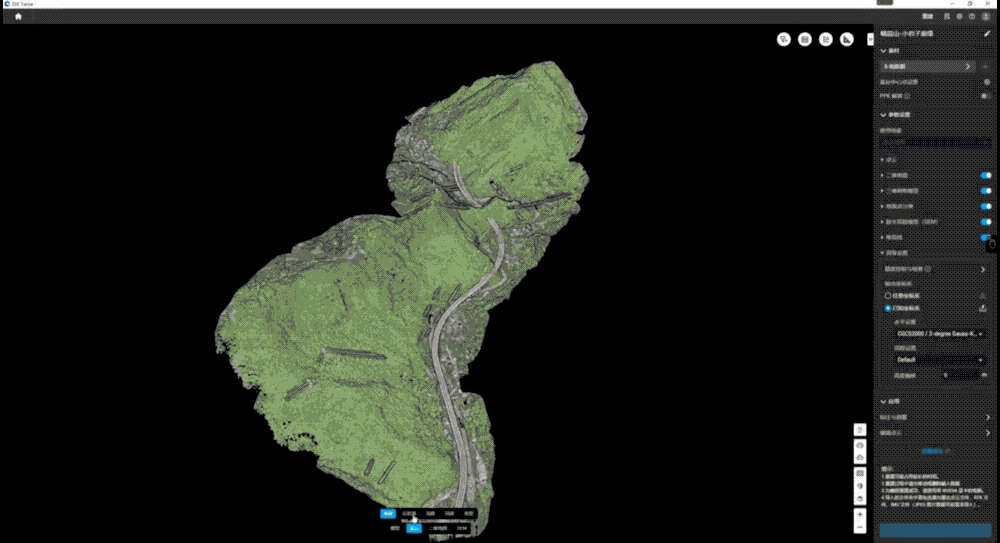The width and height of the screenshot is (1000, 543).
Task: Toggle the 二维地图 reconstruction switch
Action: 986,175
